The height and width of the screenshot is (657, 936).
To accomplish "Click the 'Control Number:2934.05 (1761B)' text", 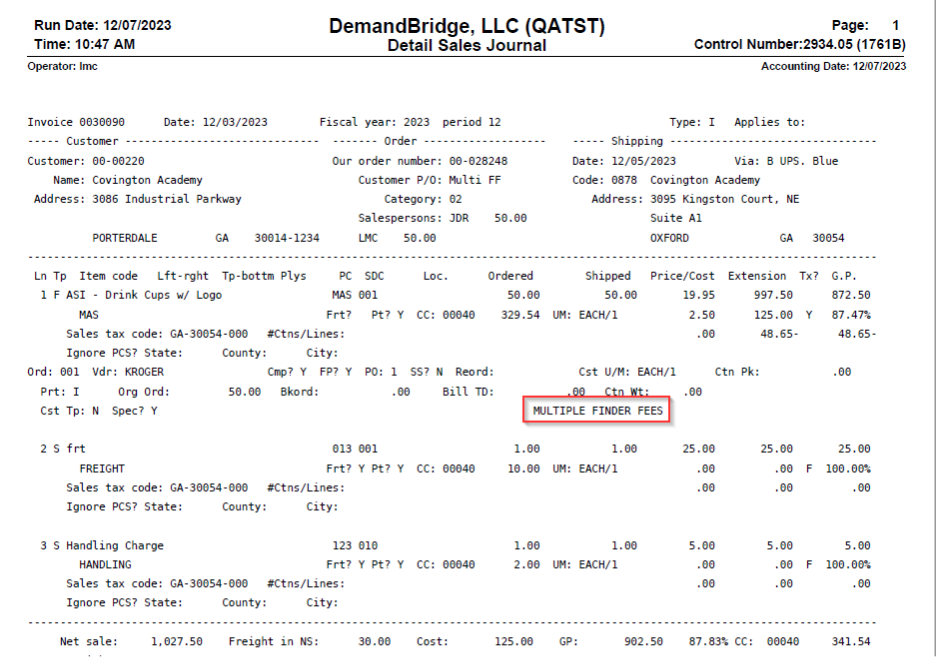I will tap(800, 45).
